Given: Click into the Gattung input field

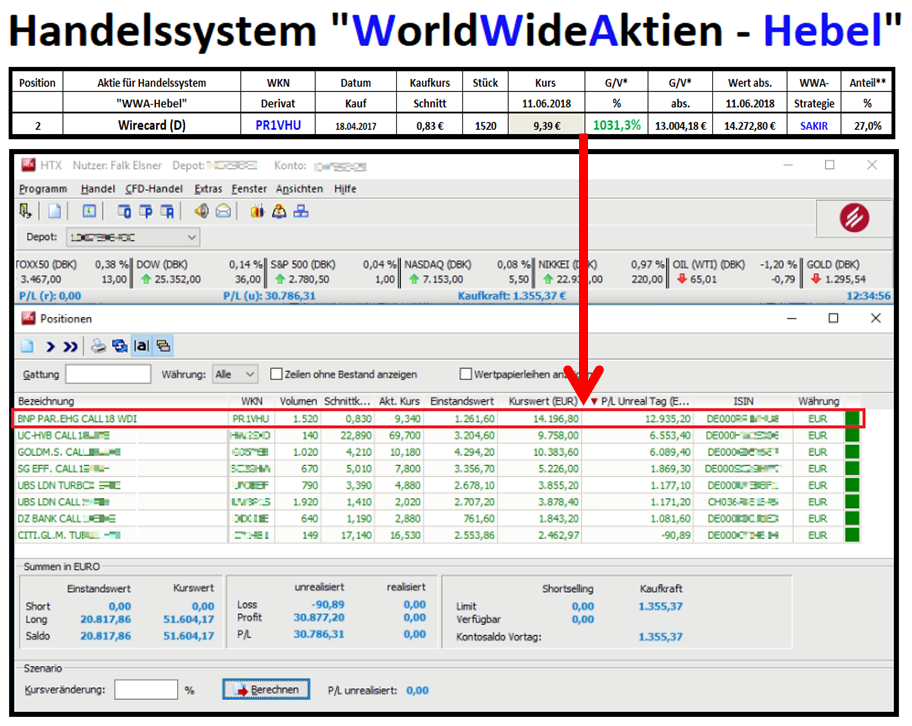Looking at the screenshot, I should click(108, 374).
